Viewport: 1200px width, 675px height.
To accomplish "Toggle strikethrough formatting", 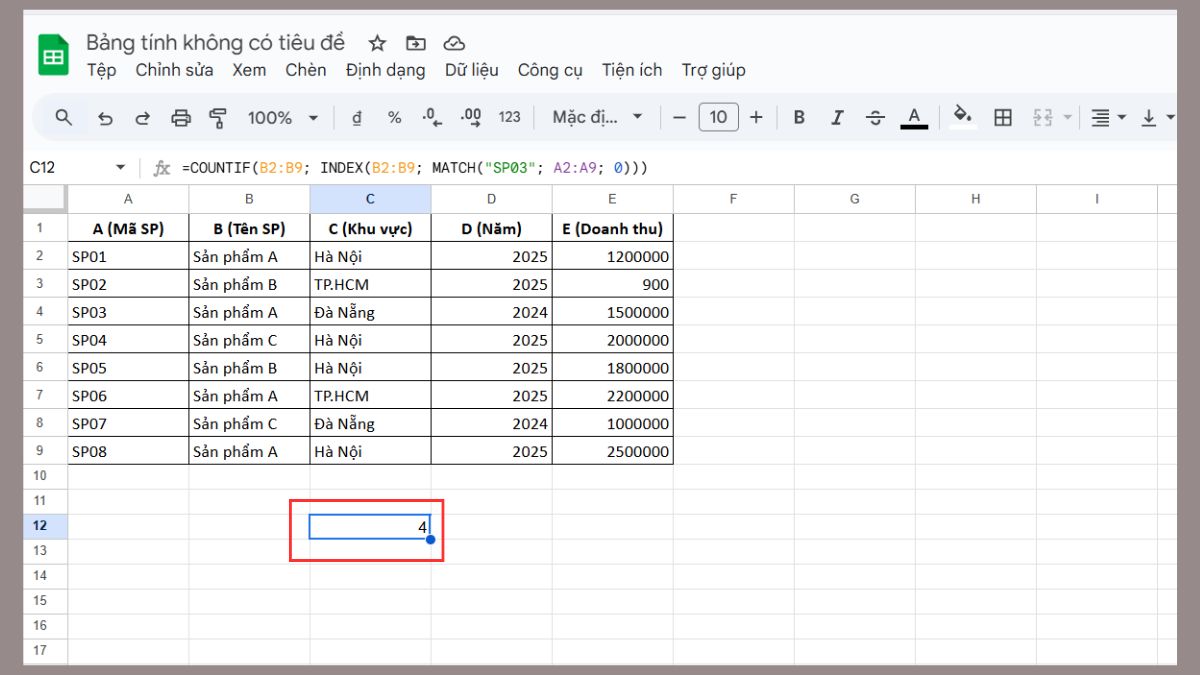I will click(x=875, y=118).
